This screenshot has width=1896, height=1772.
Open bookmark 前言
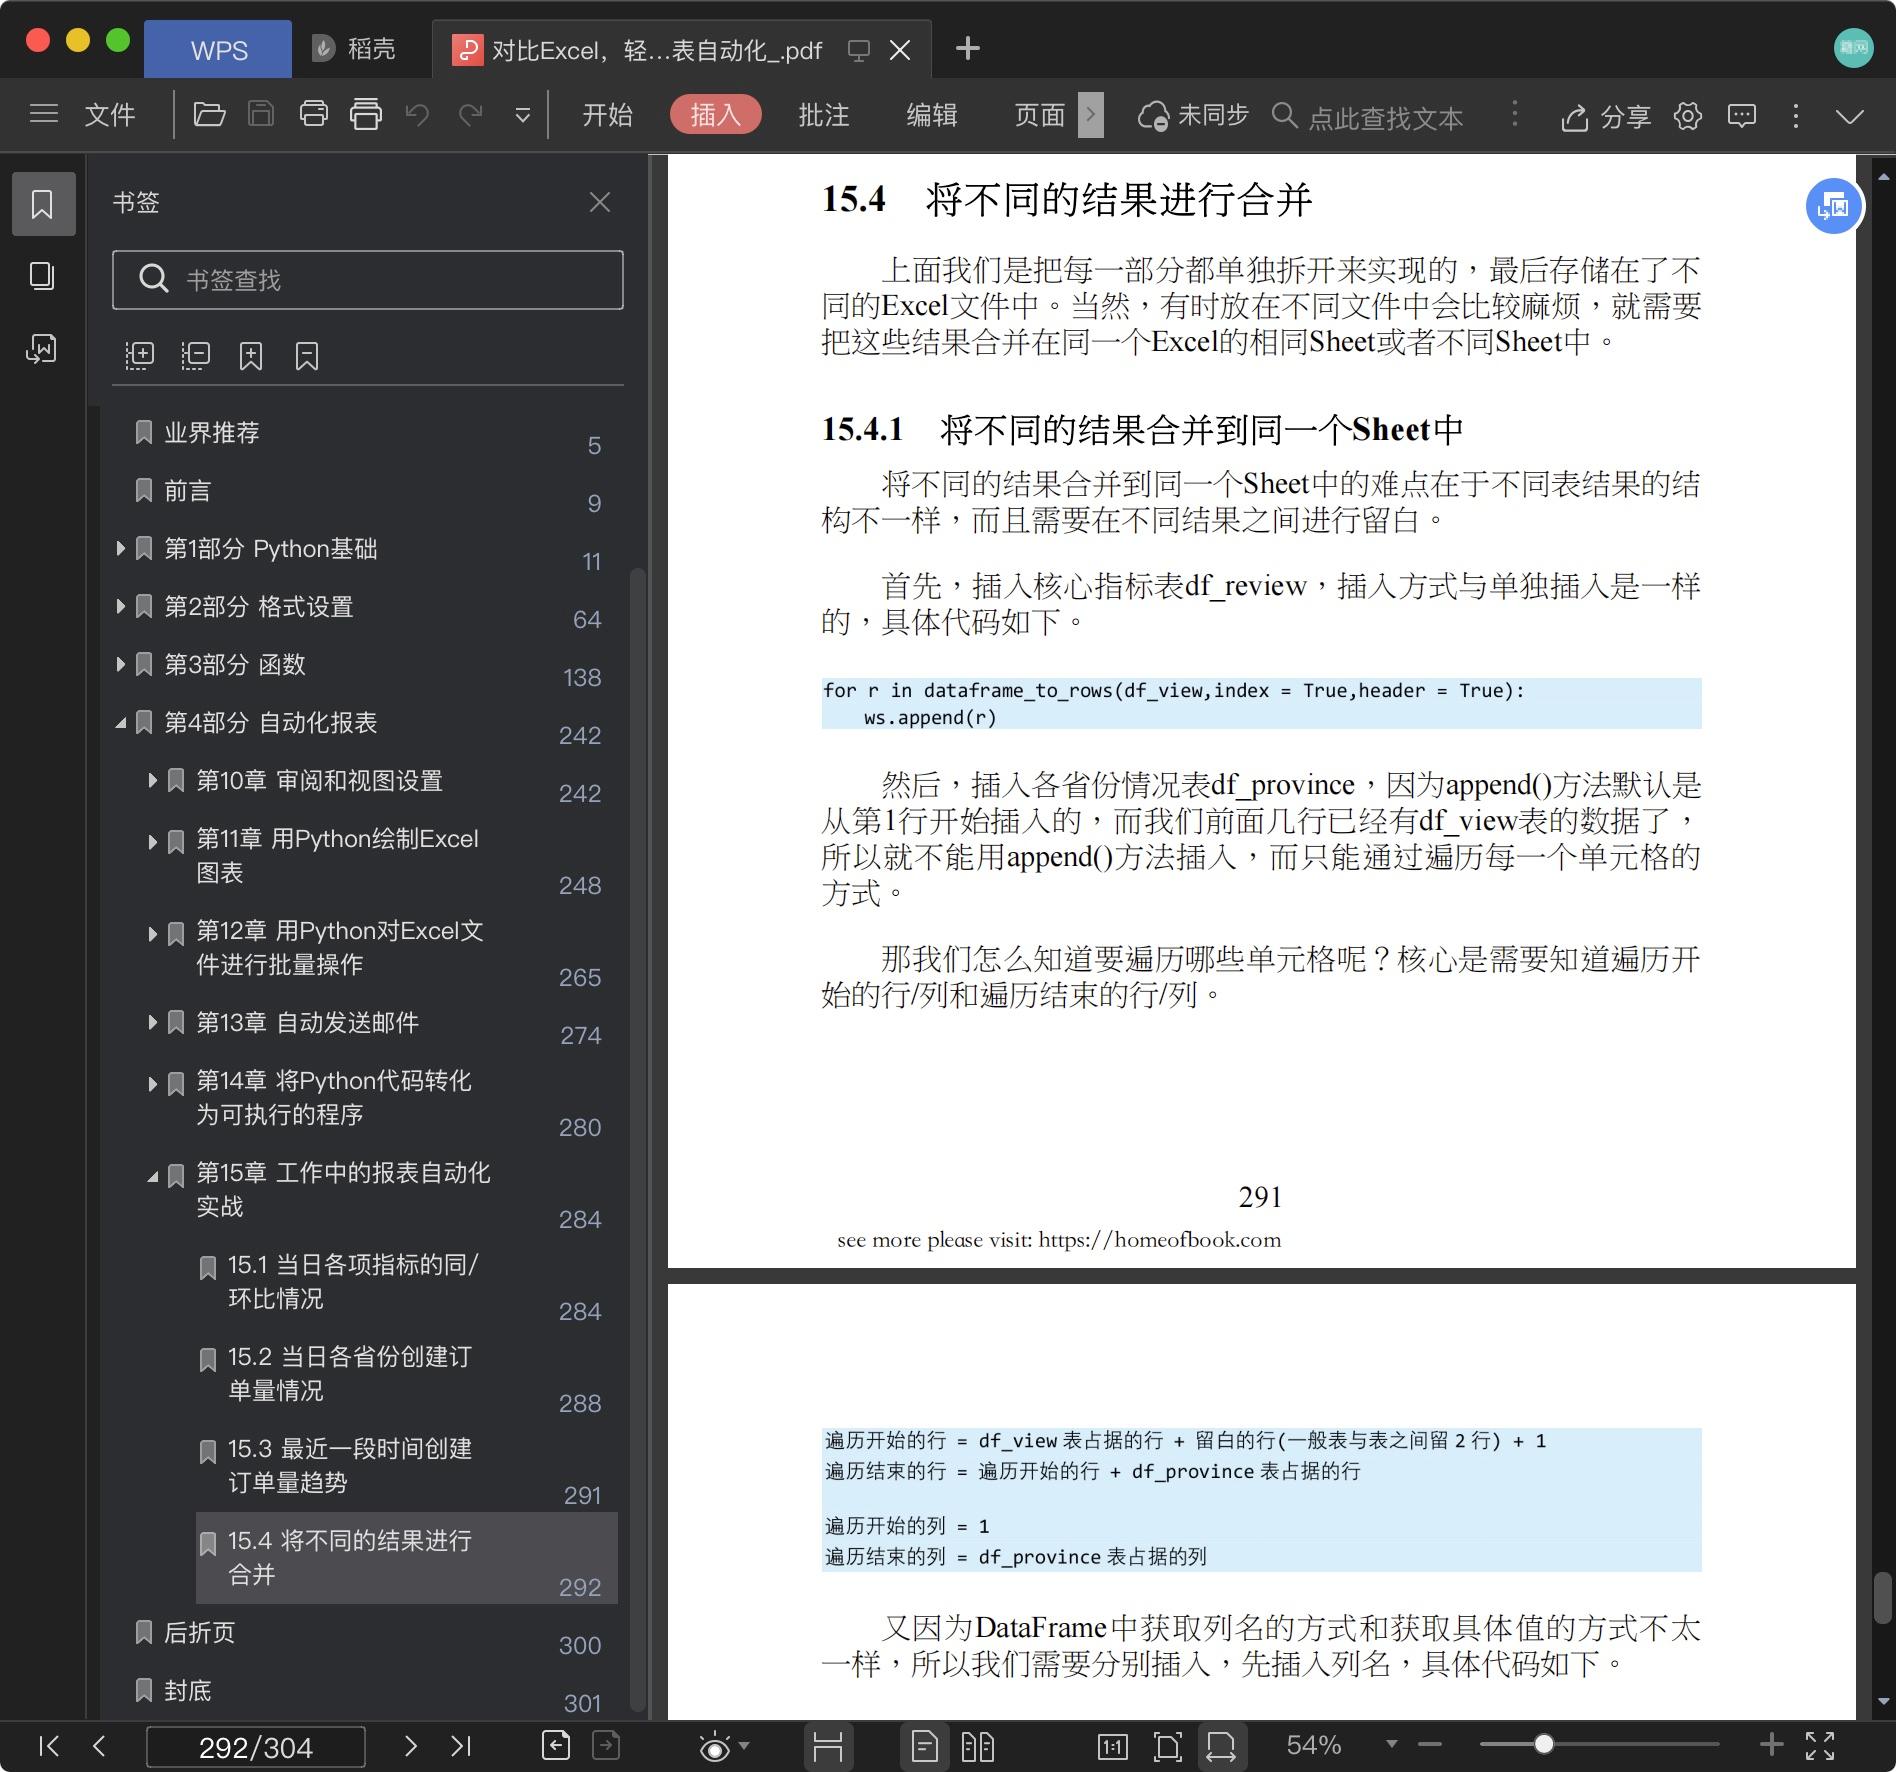pyautogui.click(x=188, y=491)
